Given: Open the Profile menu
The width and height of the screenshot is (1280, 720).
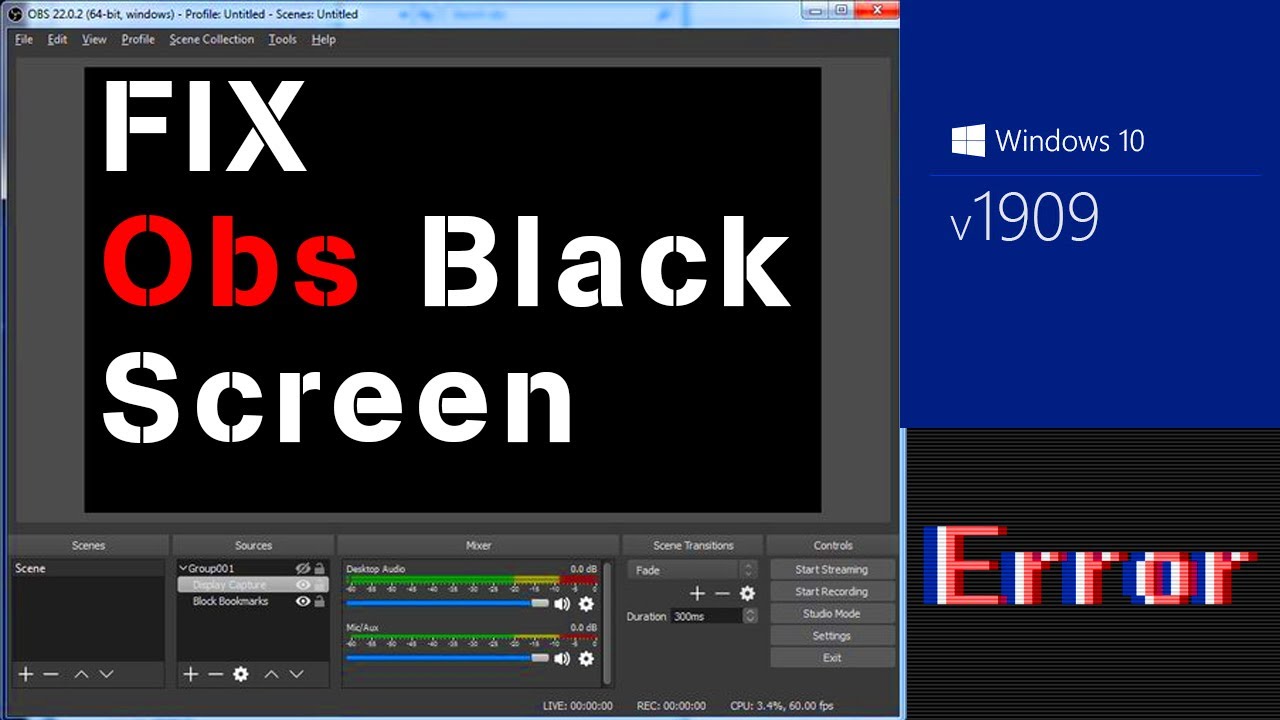Looking at the screenshot, I should [x=138, y=39].
